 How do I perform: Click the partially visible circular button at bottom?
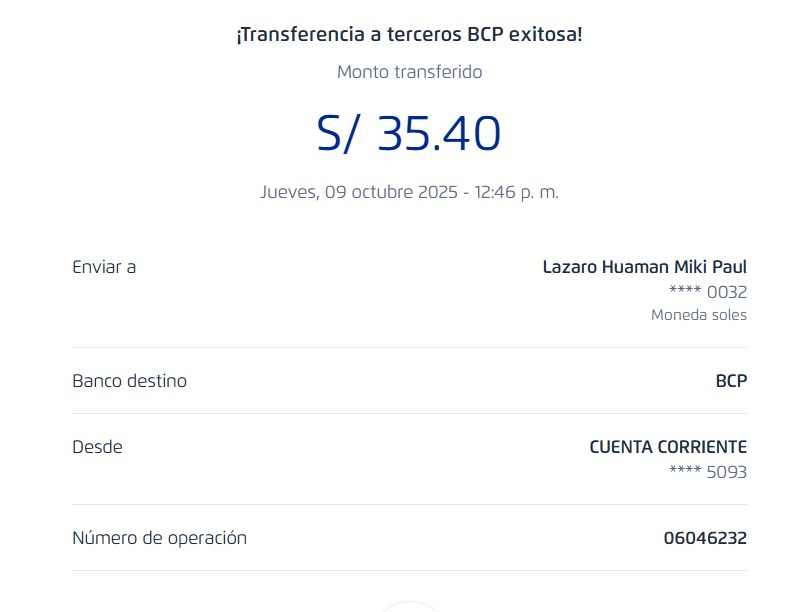click(x=410, y=607)
